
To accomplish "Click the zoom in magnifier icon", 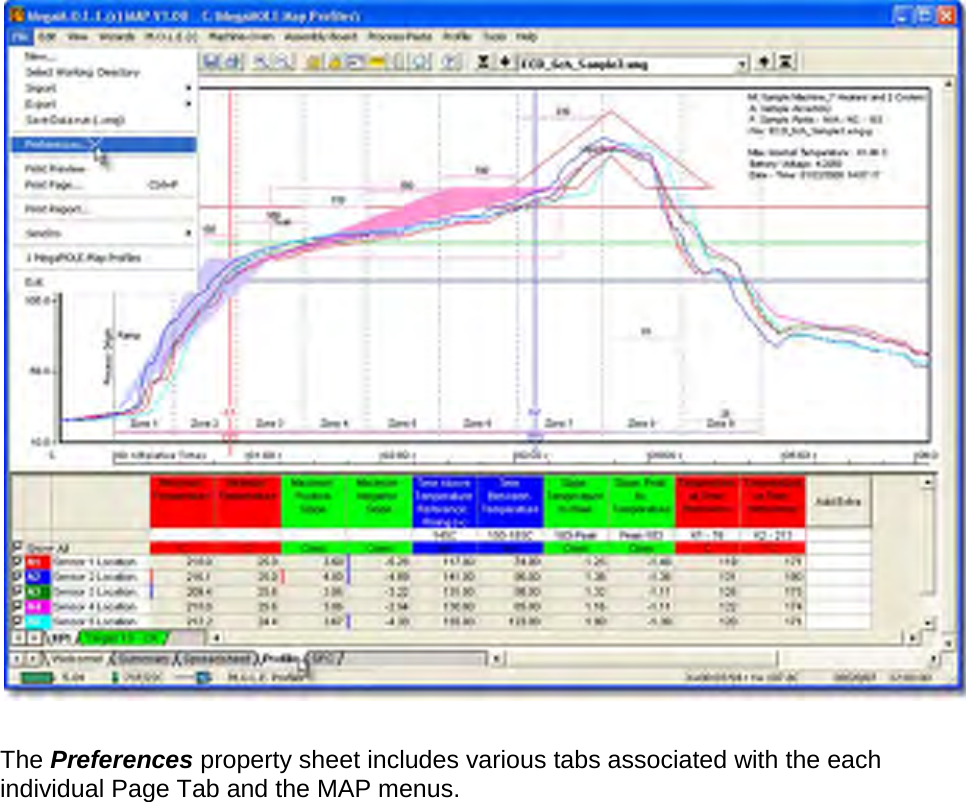I will [x=261, y=62].
